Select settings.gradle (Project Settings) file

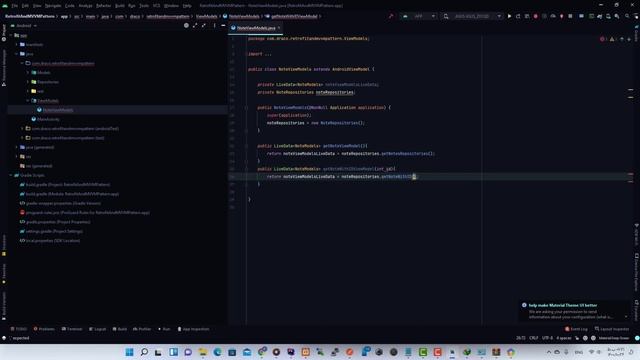[x=54, y=231]
